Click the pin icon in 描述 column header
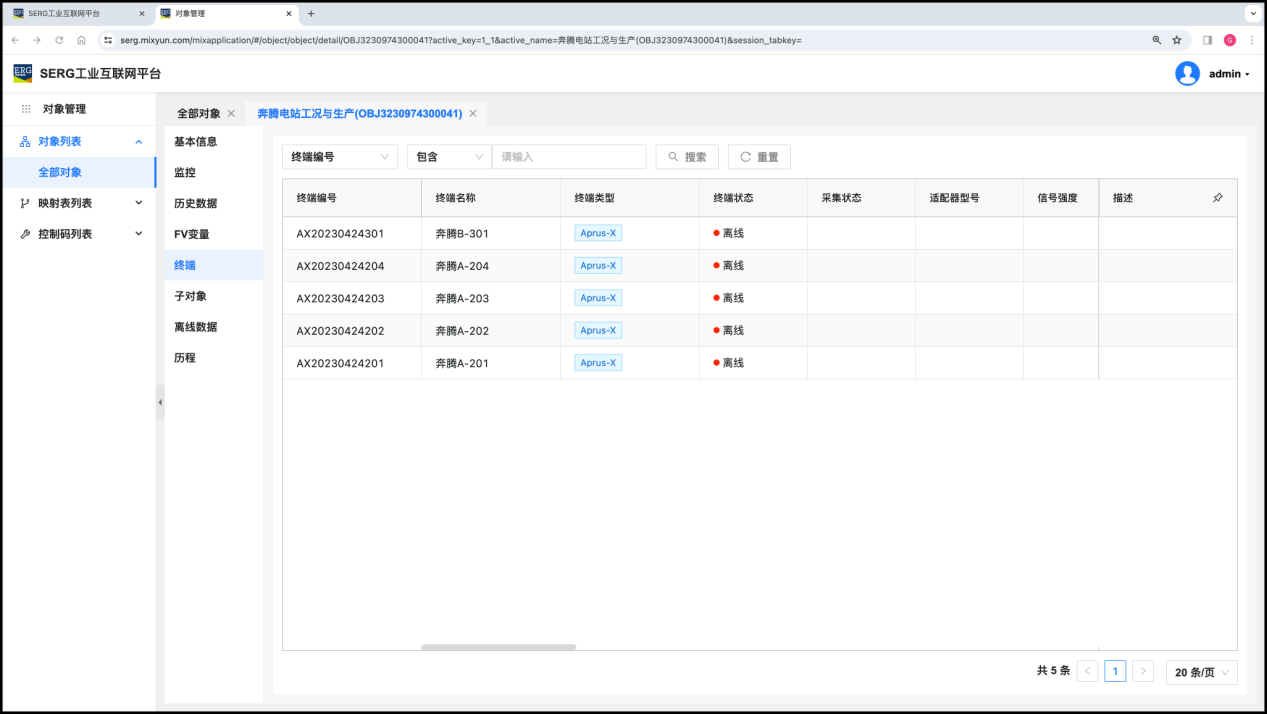 coord(1217,198)
